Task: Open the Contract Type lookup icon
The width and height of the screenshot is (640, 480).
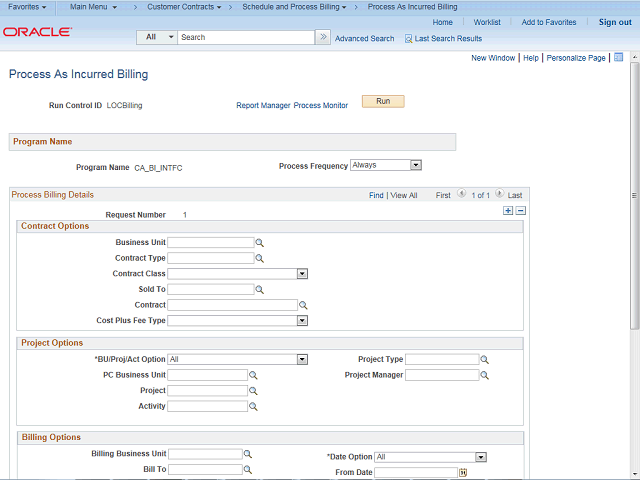Action: pos(259,258)
